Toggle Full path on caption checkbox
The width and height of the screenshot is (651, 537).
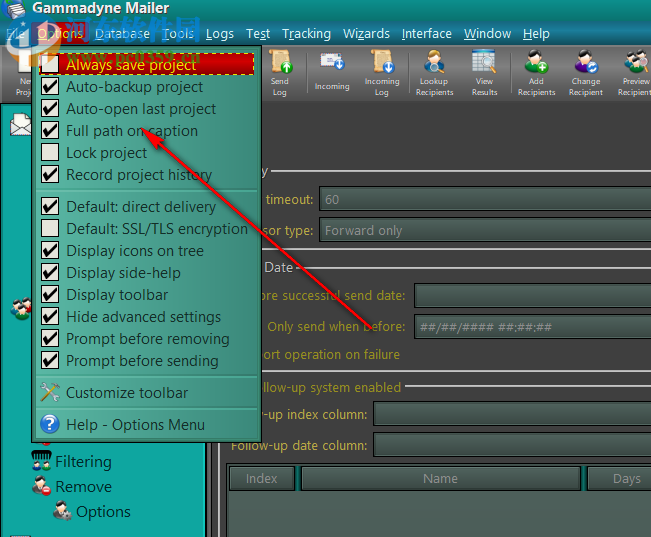[x=50, y=130]
